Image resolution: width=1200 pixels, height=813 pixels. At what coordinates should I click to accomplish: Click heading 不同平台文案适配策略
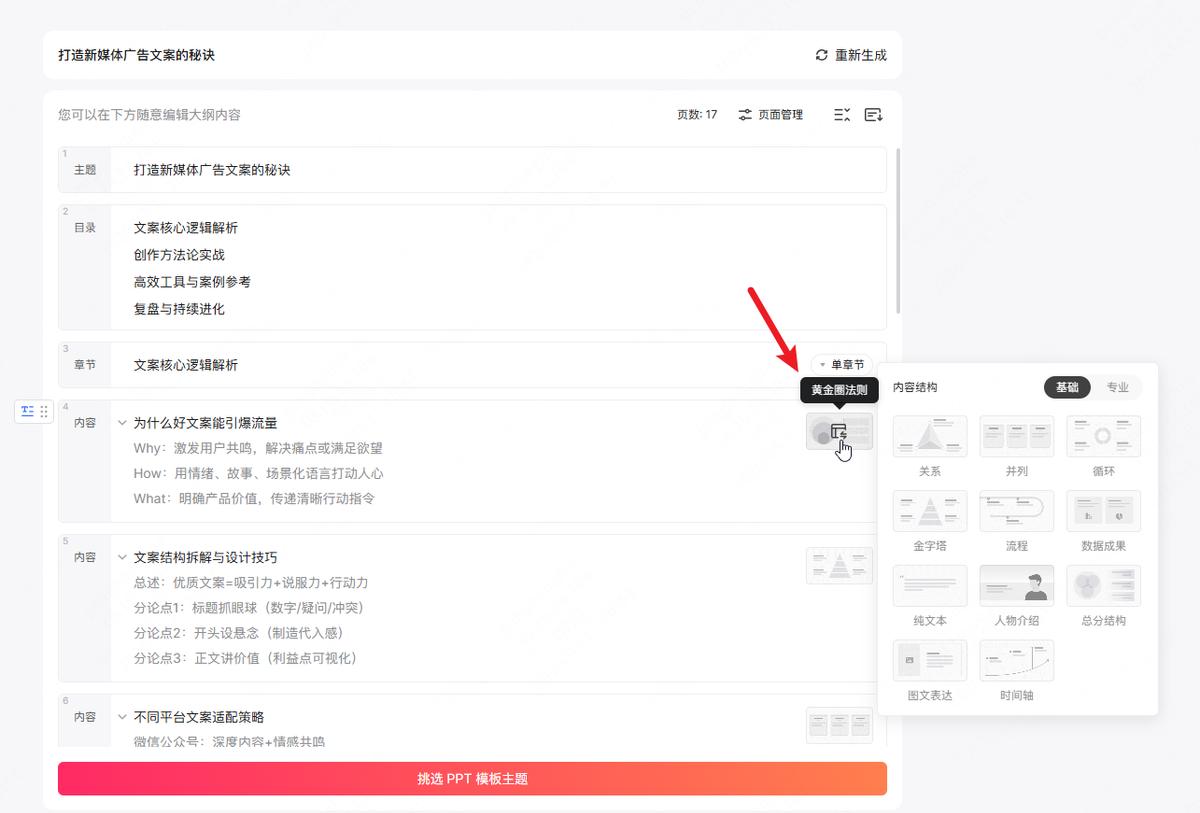(x=199, y=717)
